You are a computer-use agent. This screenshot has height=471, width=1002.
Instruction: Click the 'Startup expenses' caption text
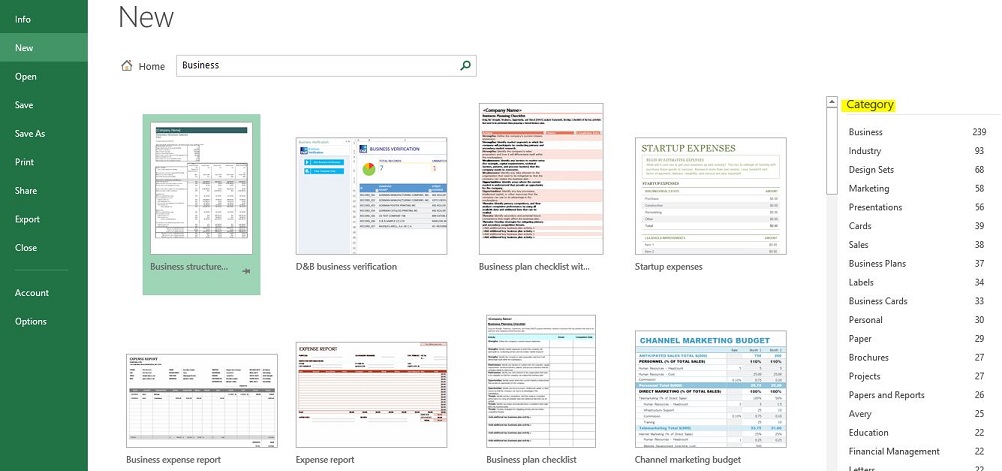pos(668,266)
